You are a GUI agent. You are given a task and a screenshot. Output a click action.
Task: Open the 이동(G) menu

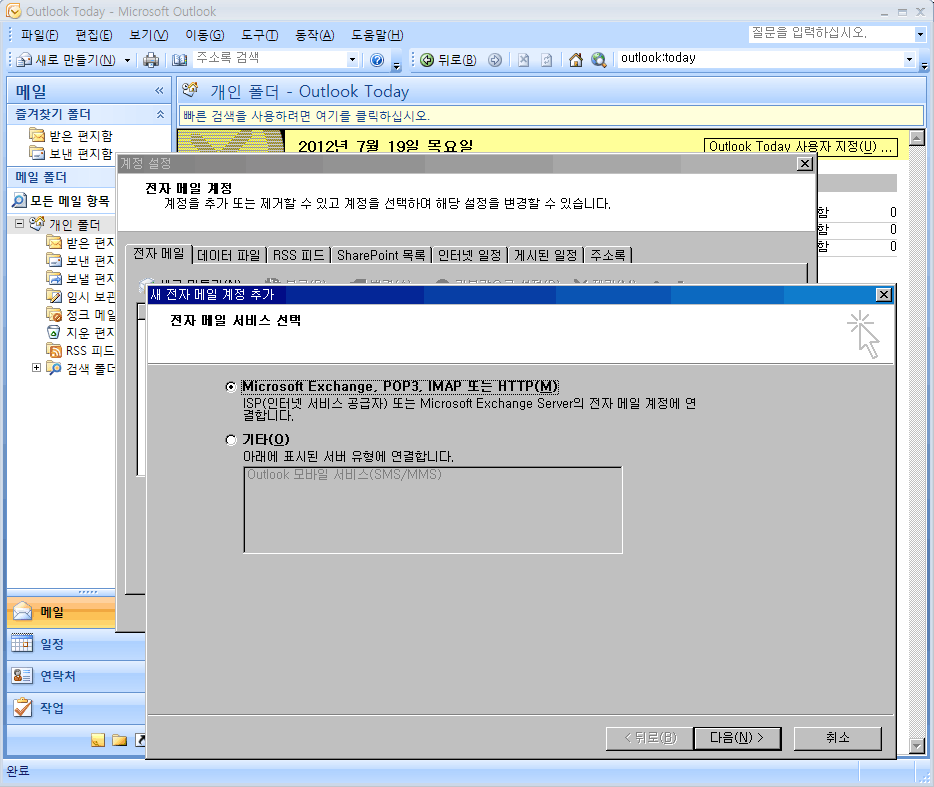click(205, 35)
